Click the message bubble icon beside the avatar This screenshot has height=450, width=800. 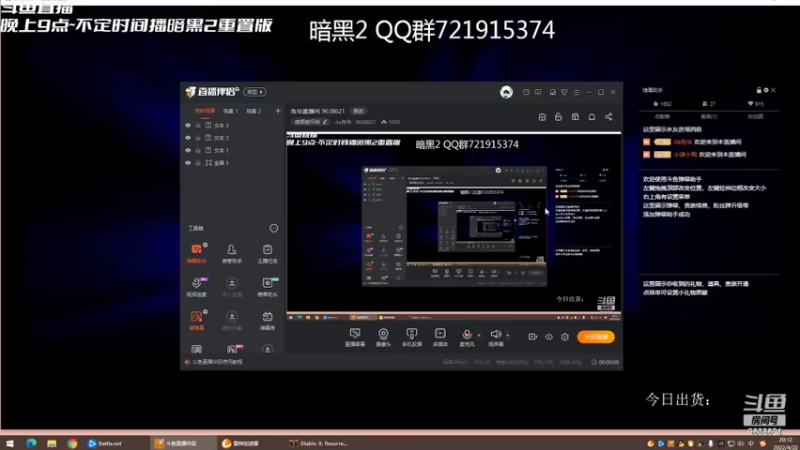point(526,92)
